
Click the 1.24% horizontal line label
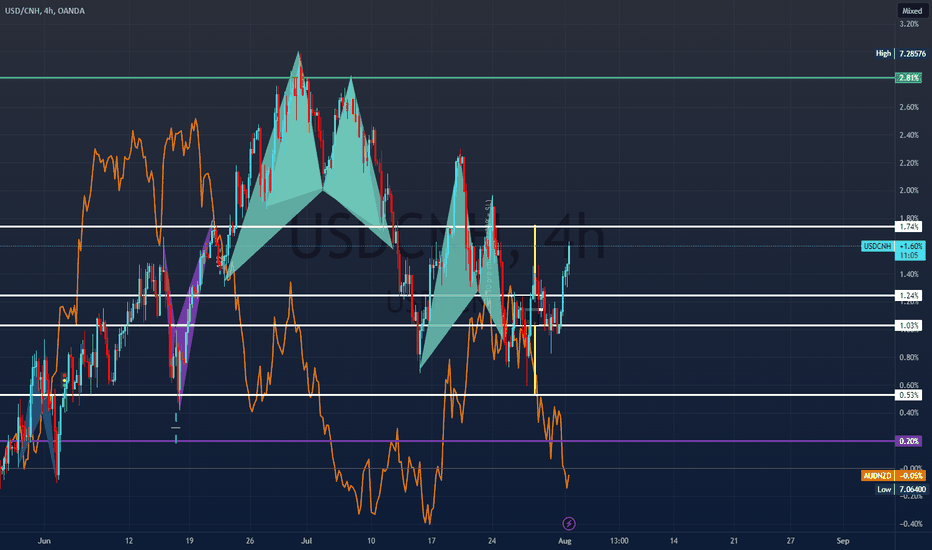[909, 296]
